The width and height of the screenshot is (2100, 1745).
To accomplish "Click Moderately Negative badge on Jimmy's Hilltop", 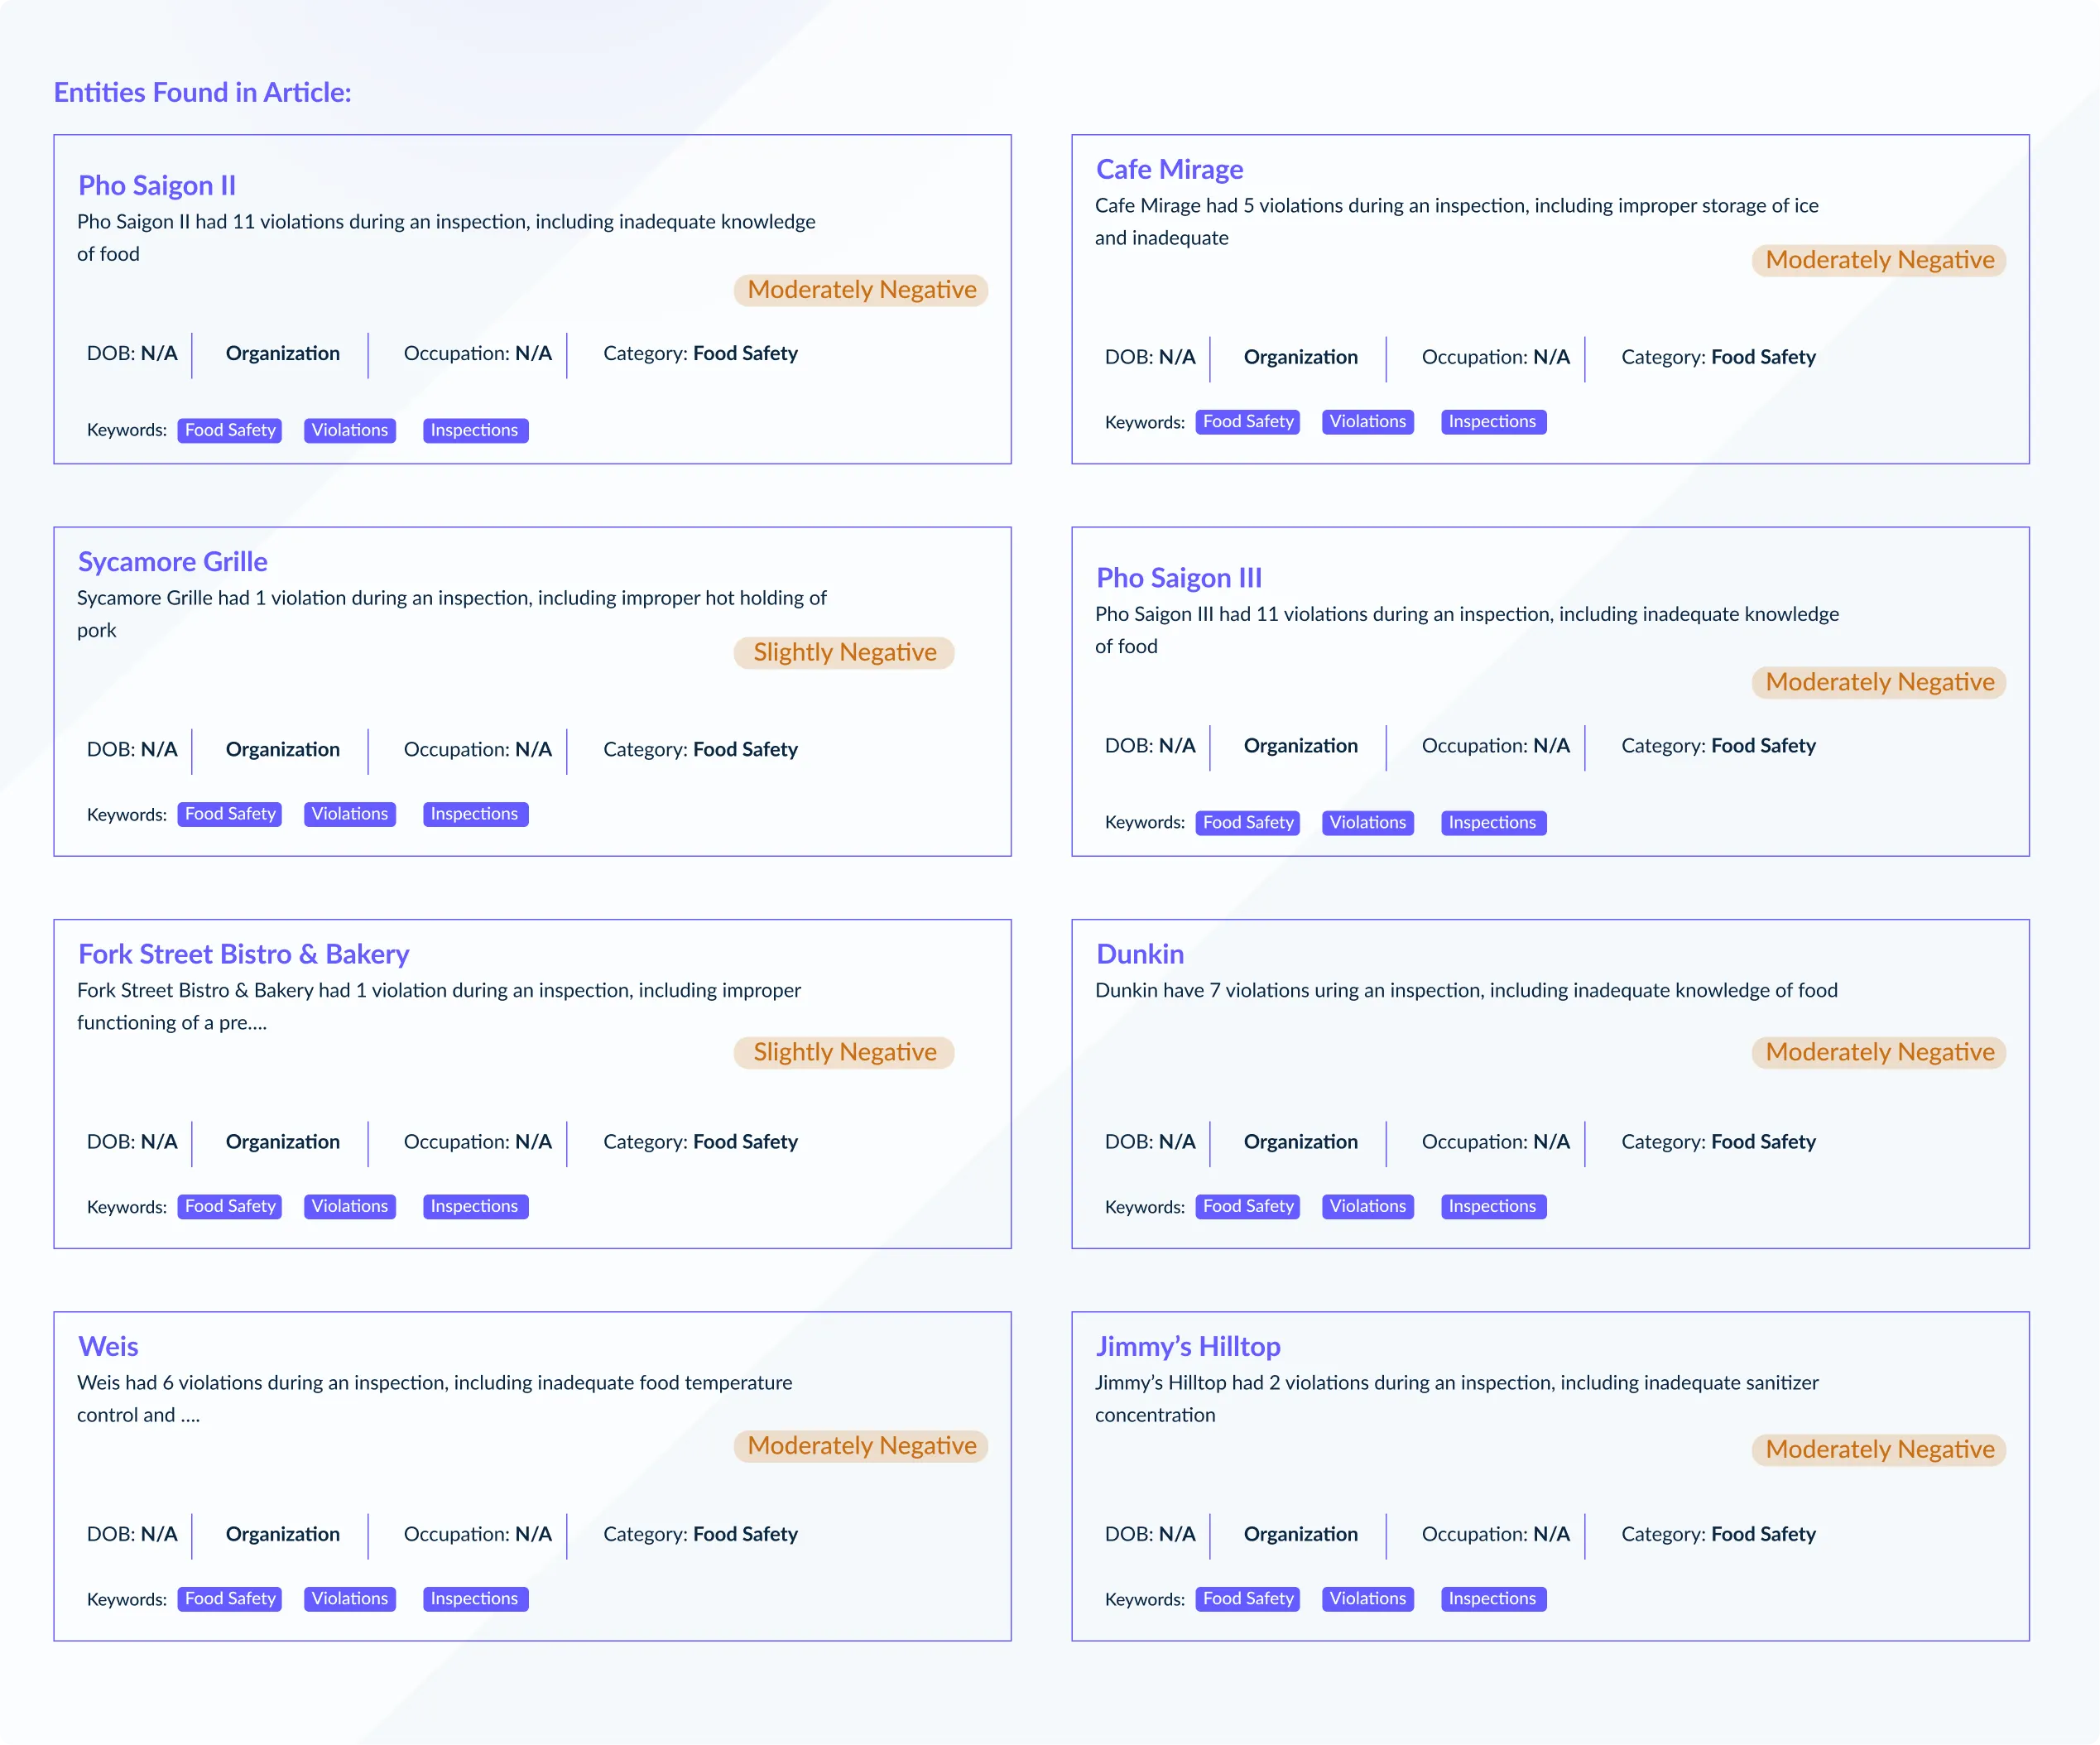I will [x=1879, y=1450].
